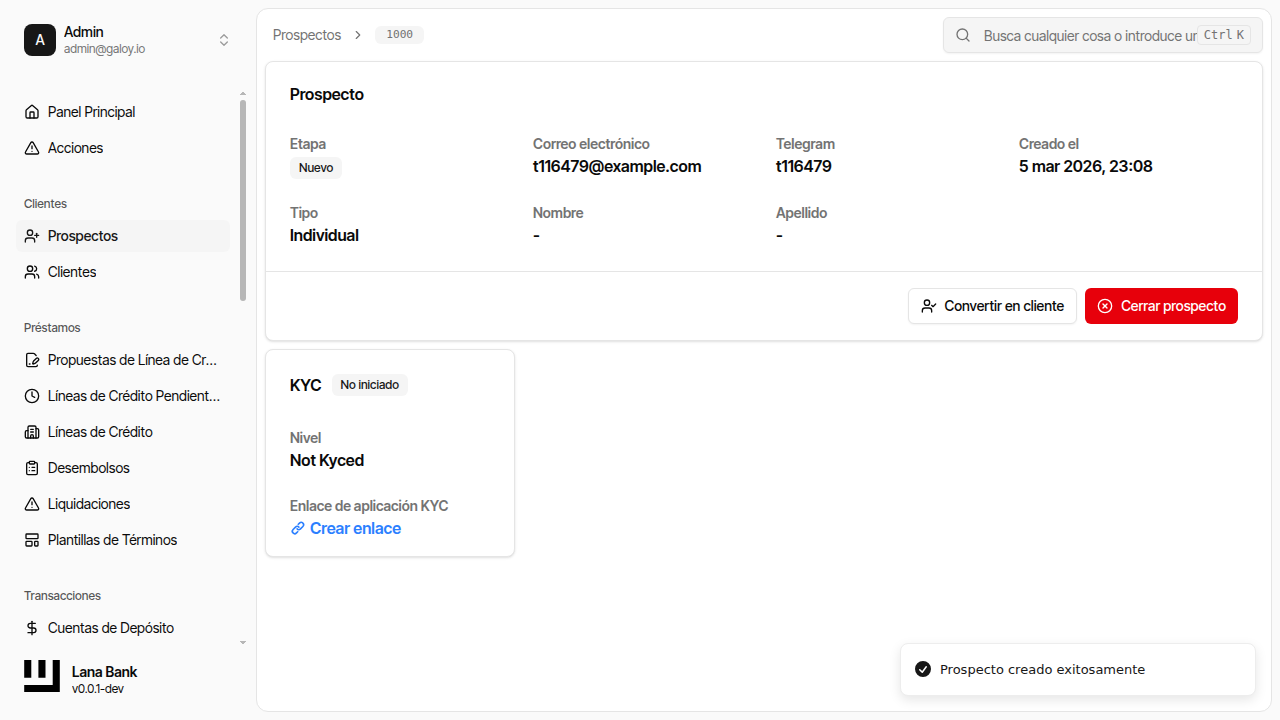Click the building icon beside Líneas de Crédito

click(x=32, y=432)
